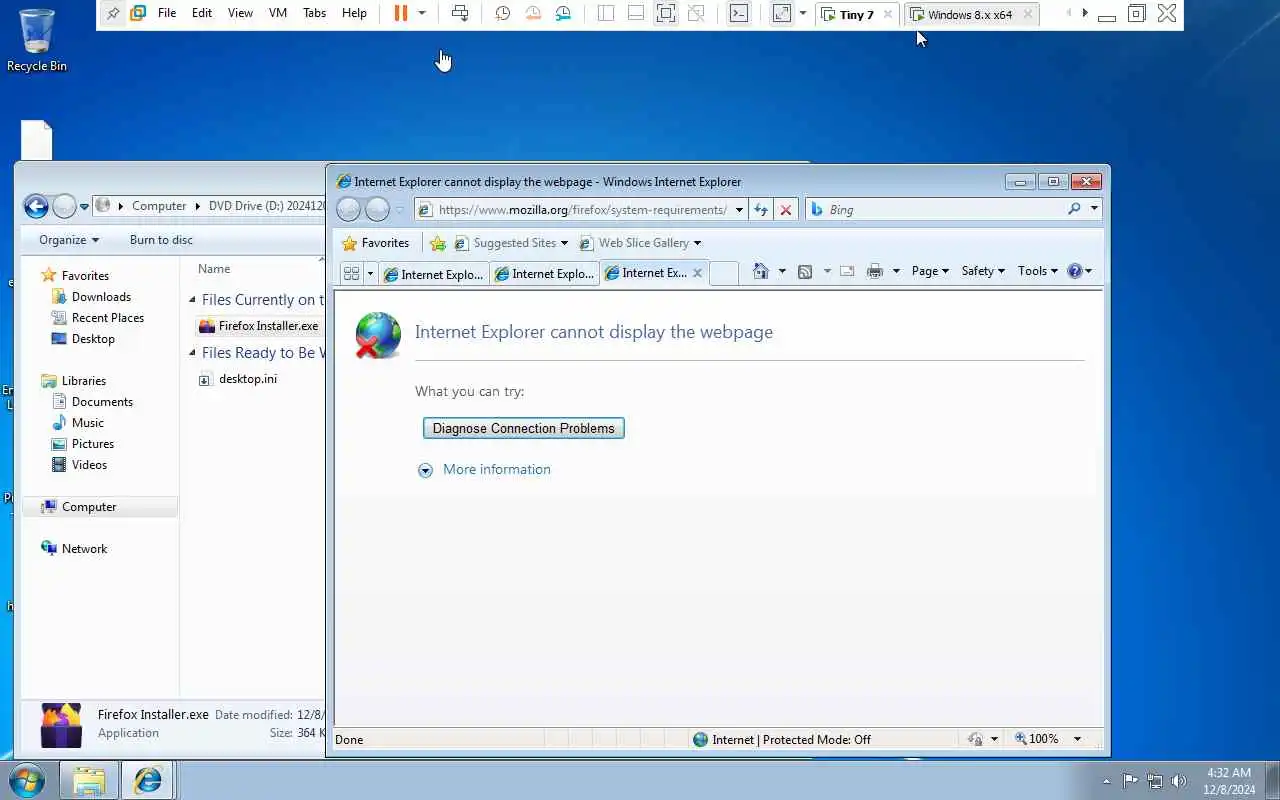The image size is (1280, 800).
Task: Open the Recycle Bin on the desktop
Action: pos(37,40)
